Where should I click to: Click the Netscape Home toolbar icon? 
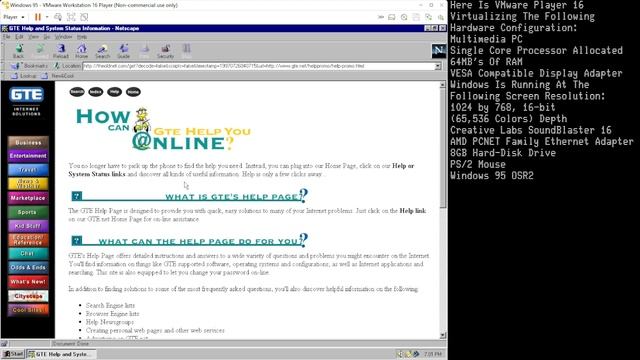(82, 51)
